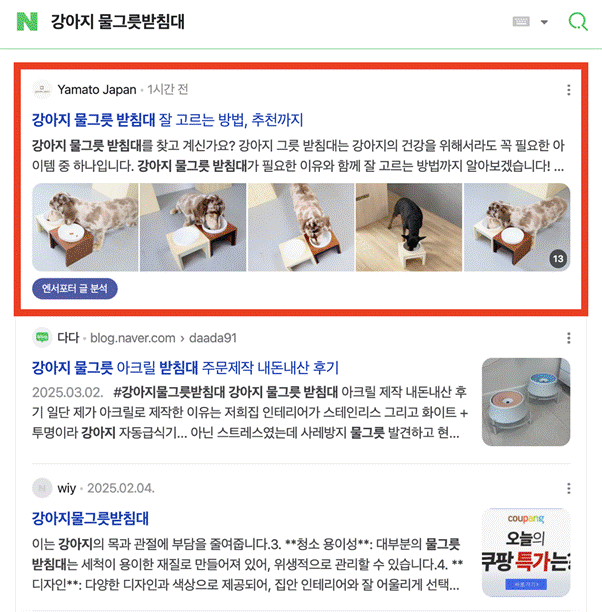Click the Coupang 오늘의 특가 thumbnail

pos(526,552)
